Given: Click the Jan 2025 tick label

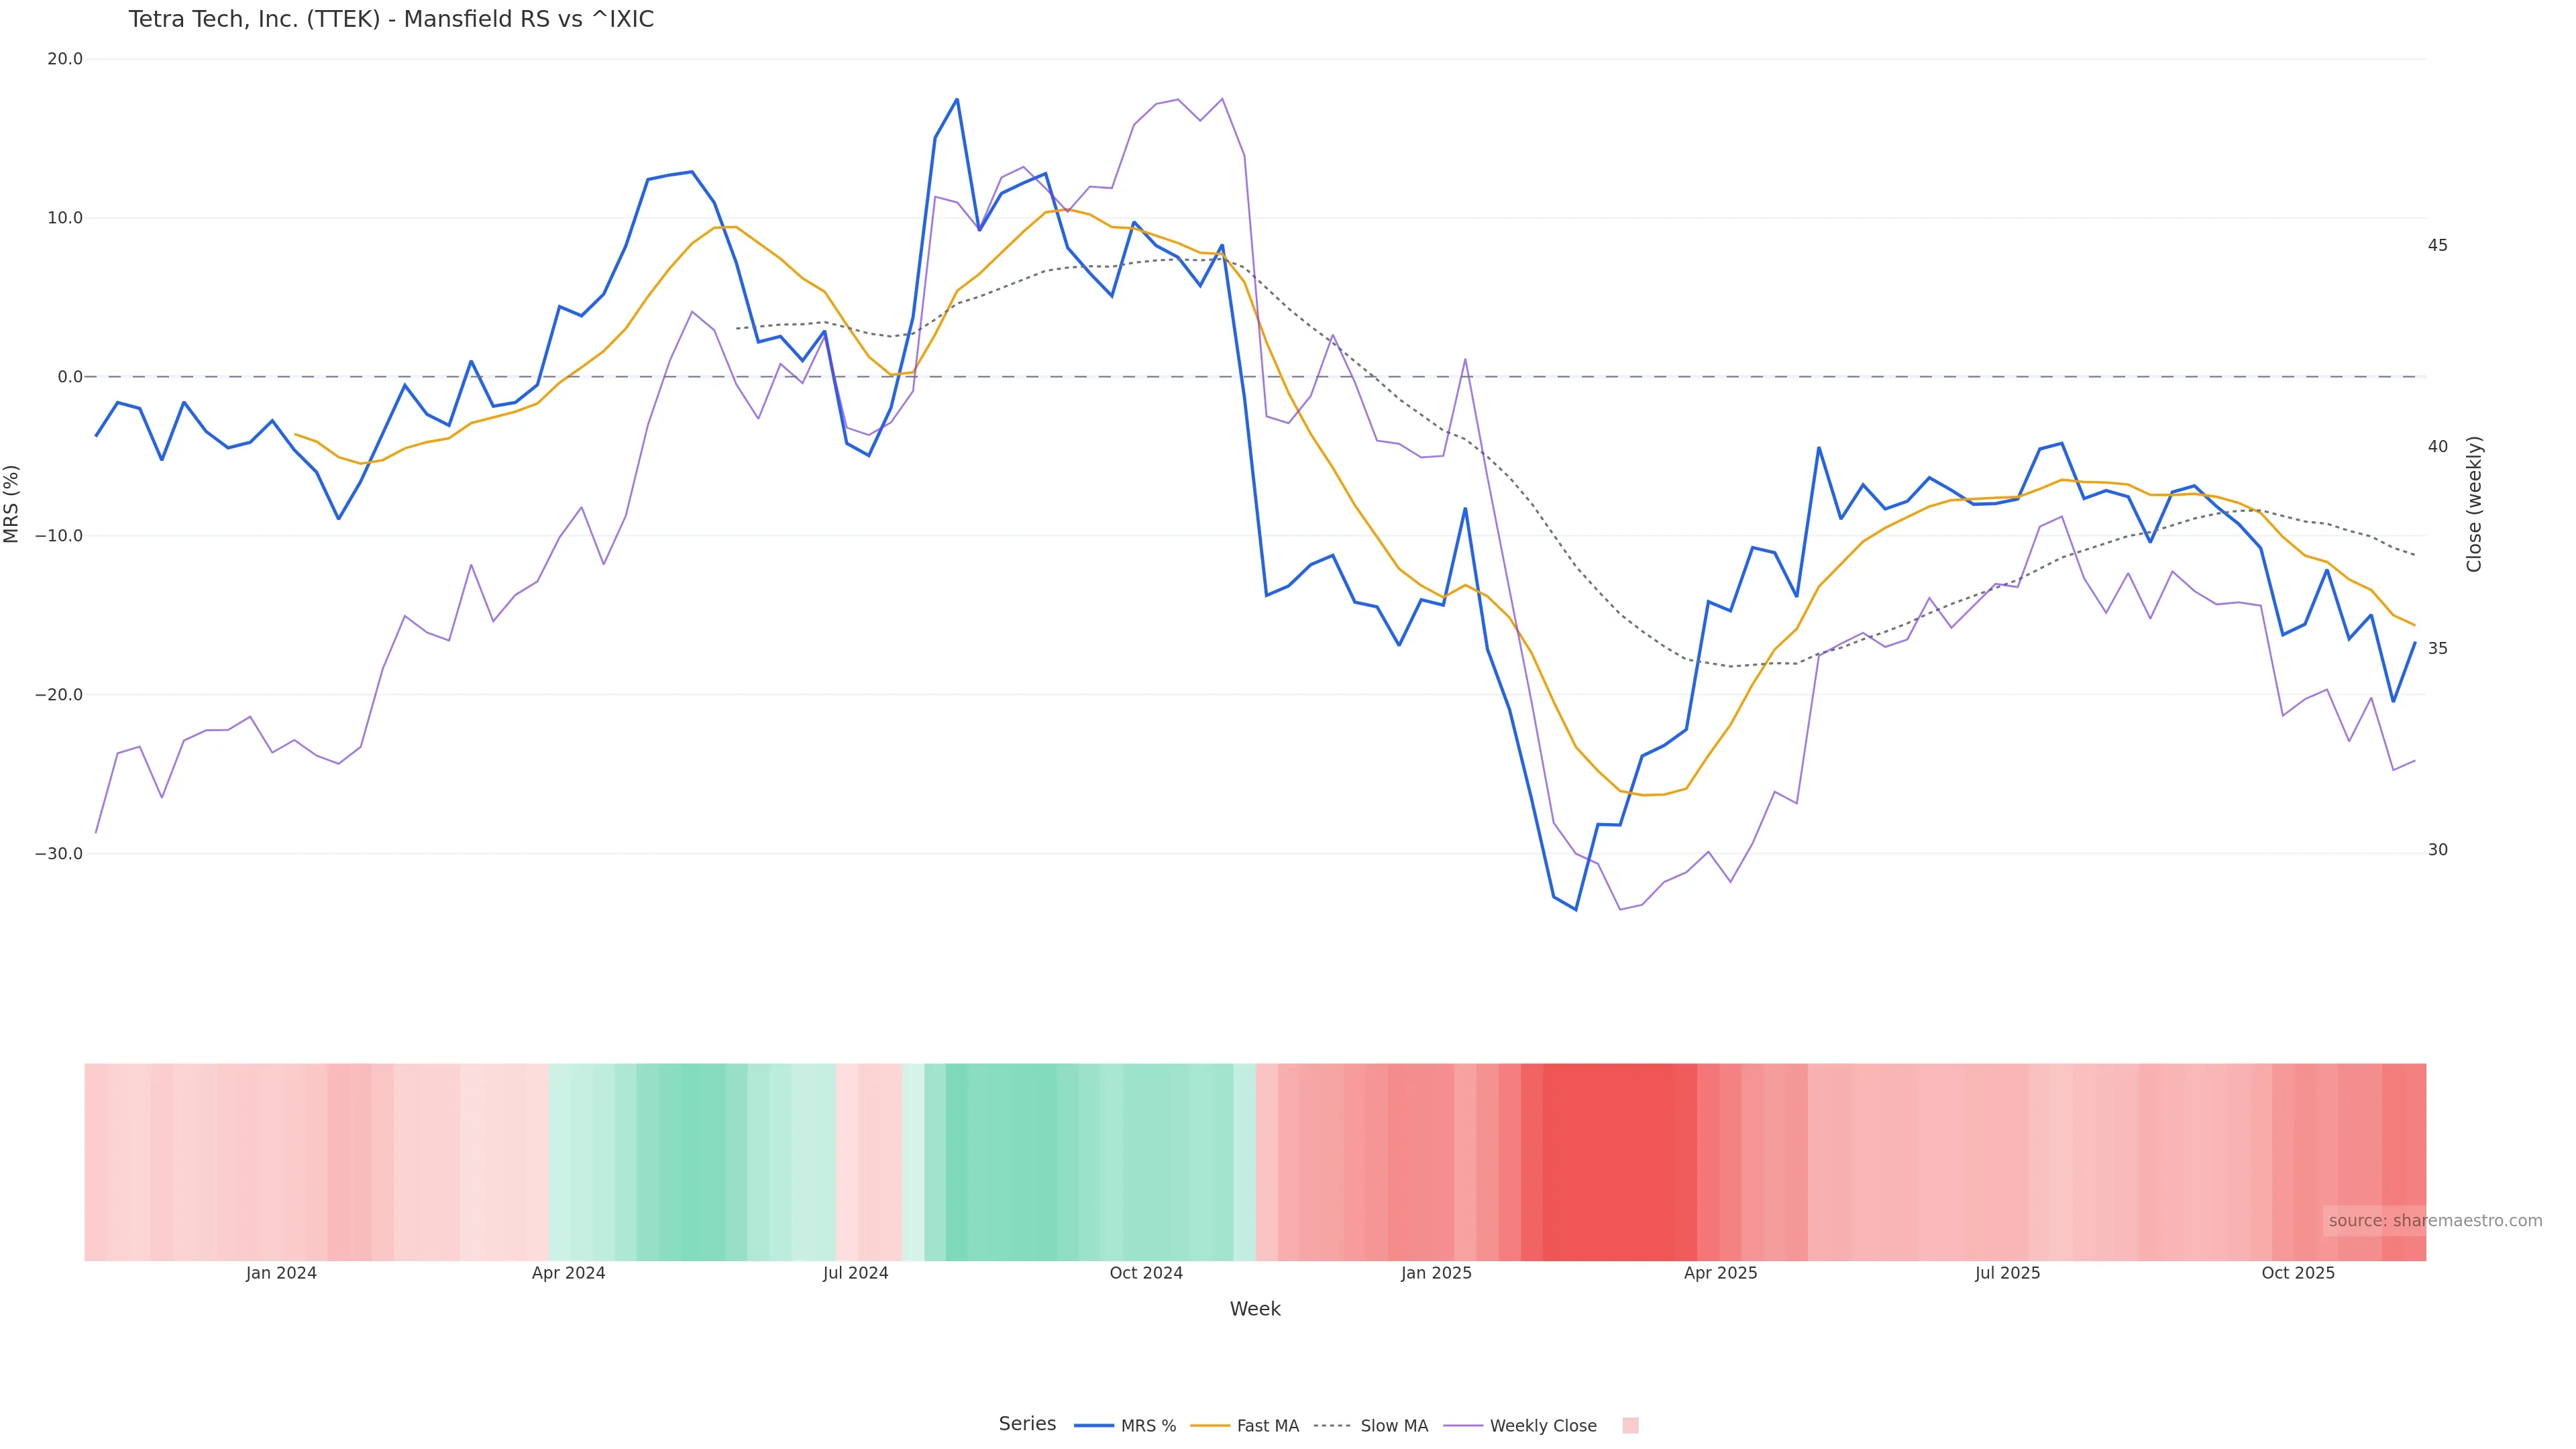Looking at the screenshot, I should 1436,1273.
